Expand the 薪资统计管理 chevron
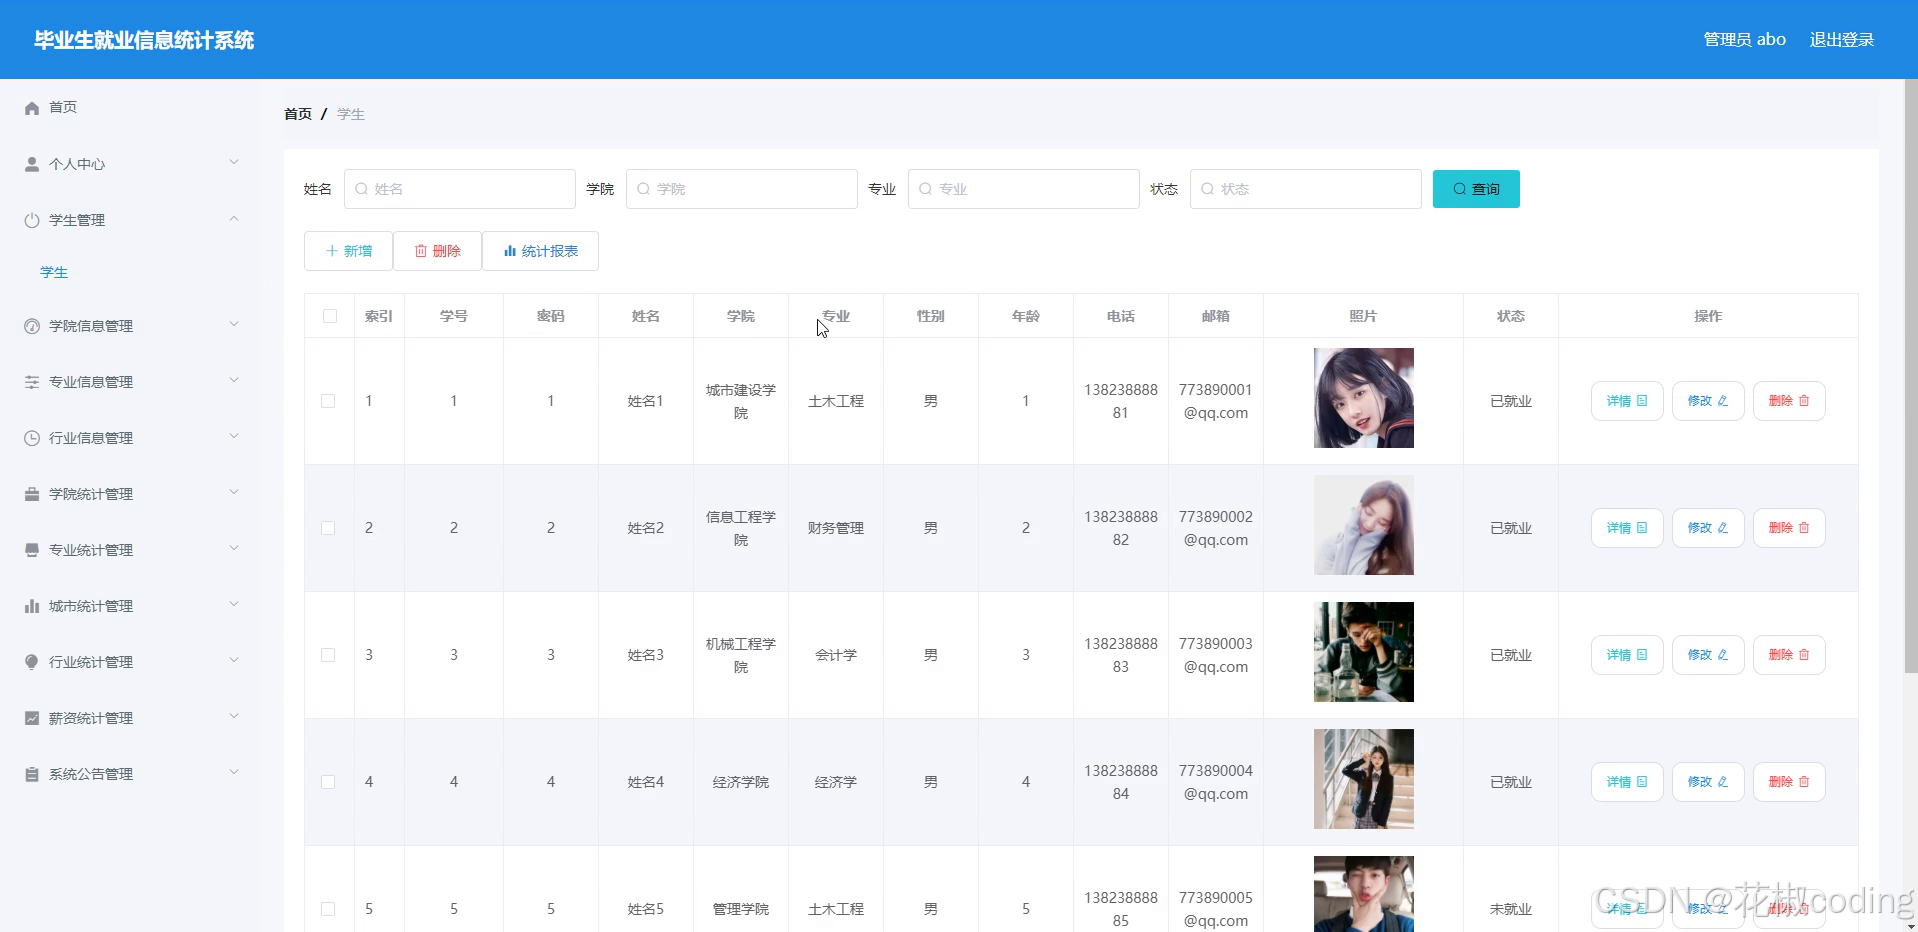This screenshot has width=1918, height=932. point(234,716)
